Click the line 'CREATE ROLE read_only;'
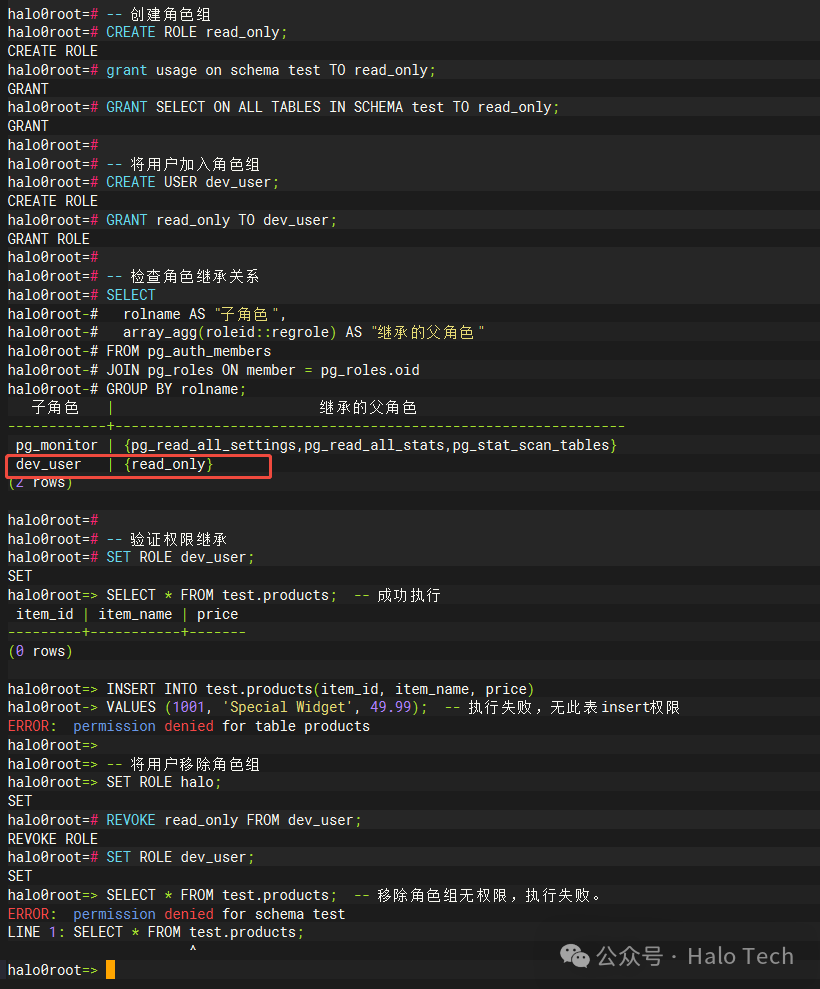Screen dimensions: 820x989 tap(196, 32)
